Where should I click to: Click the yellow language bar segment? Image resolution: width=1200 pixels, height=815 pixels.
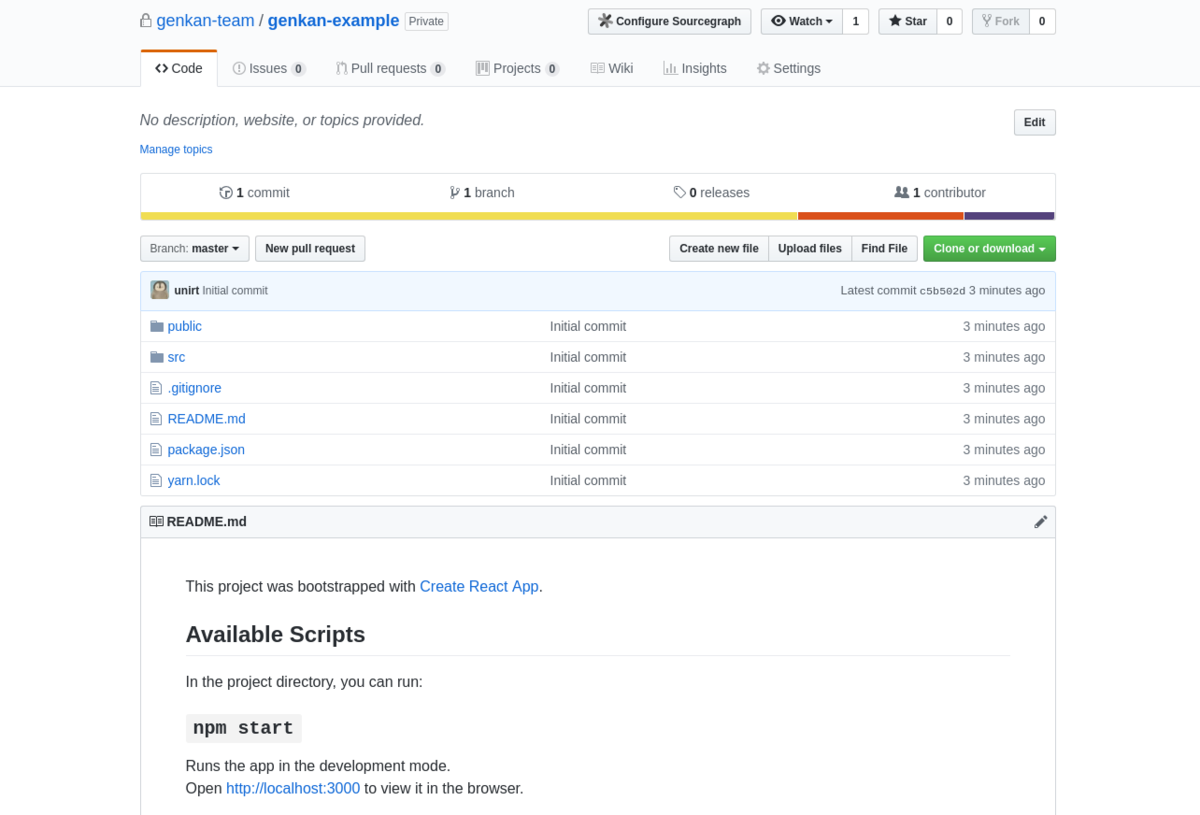469,216
